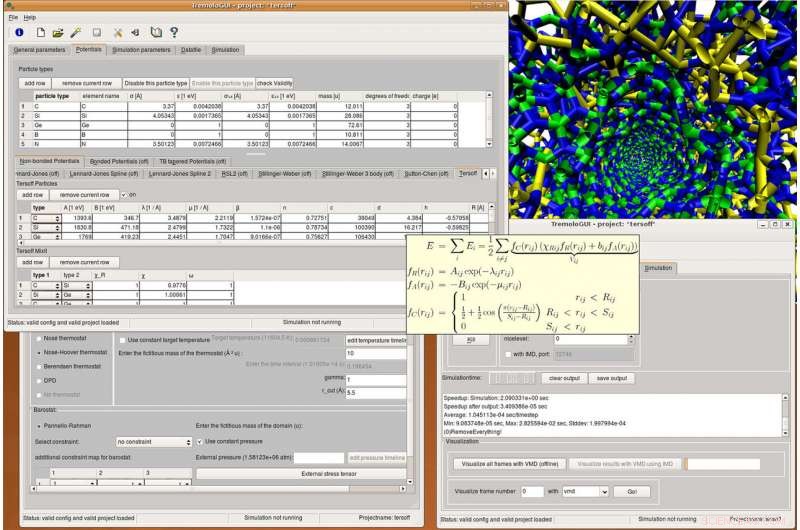Enable Use constant target temperature checkbox

point(122,340)
